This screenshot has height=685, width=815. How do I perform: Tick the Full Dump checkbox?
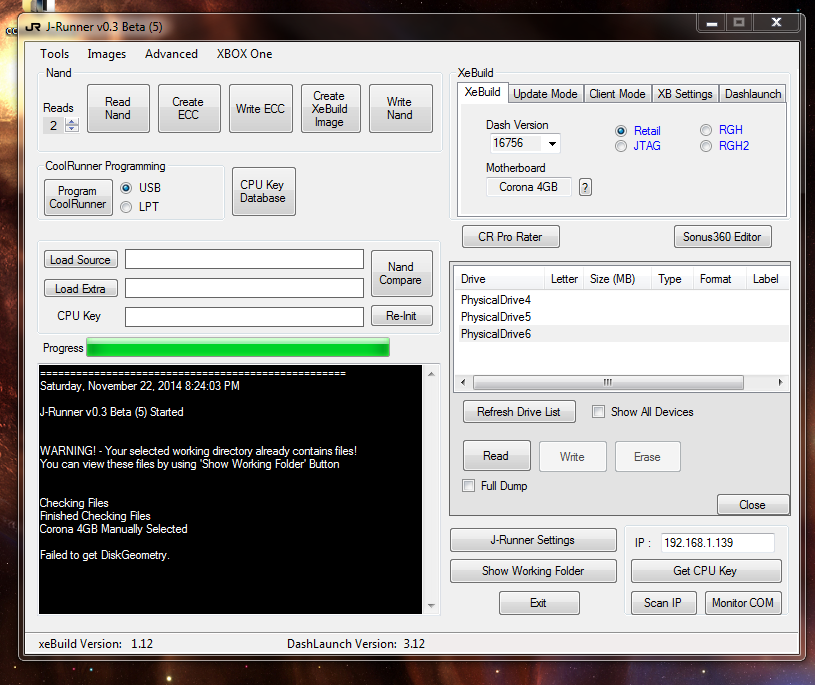click(x=468, y=486)
